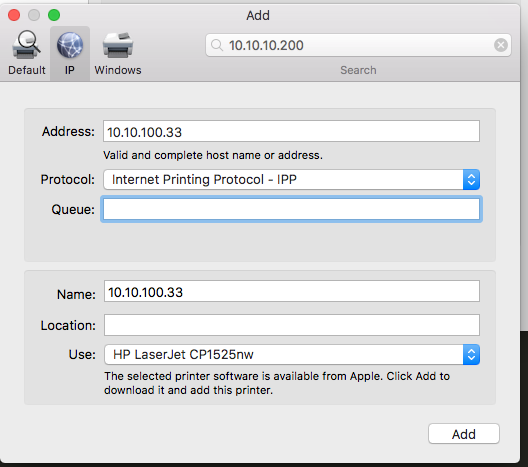Viewport: 528px width, 467px height.
Task: Focus the Queue text field
Action: [x=291, y=209]
